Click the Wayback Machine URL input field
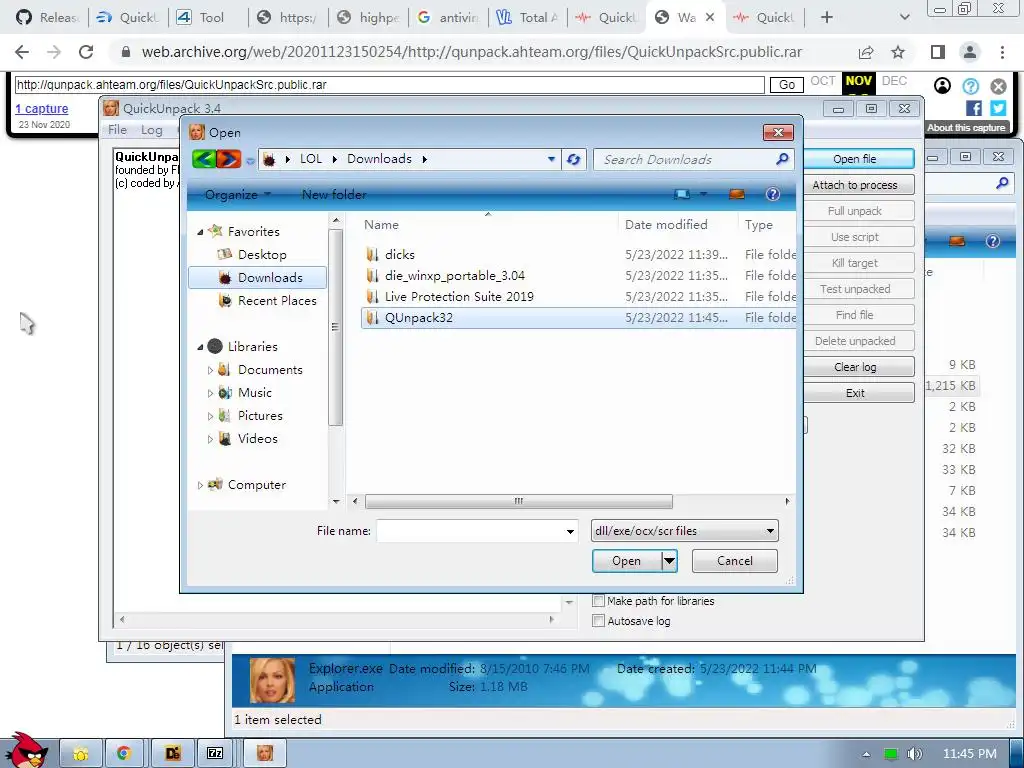 pyautogui.click(x=389, y=85)
